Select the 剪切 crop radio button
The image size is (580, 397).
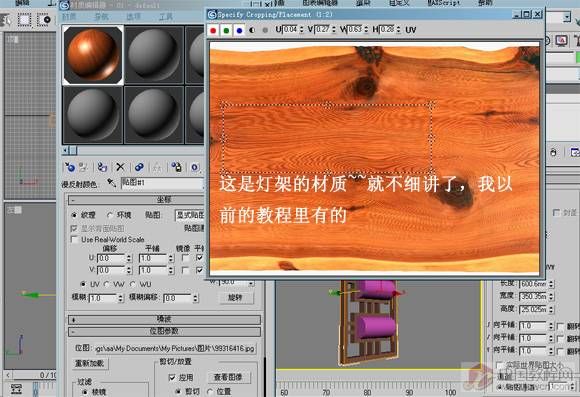[x=179, y=391]
